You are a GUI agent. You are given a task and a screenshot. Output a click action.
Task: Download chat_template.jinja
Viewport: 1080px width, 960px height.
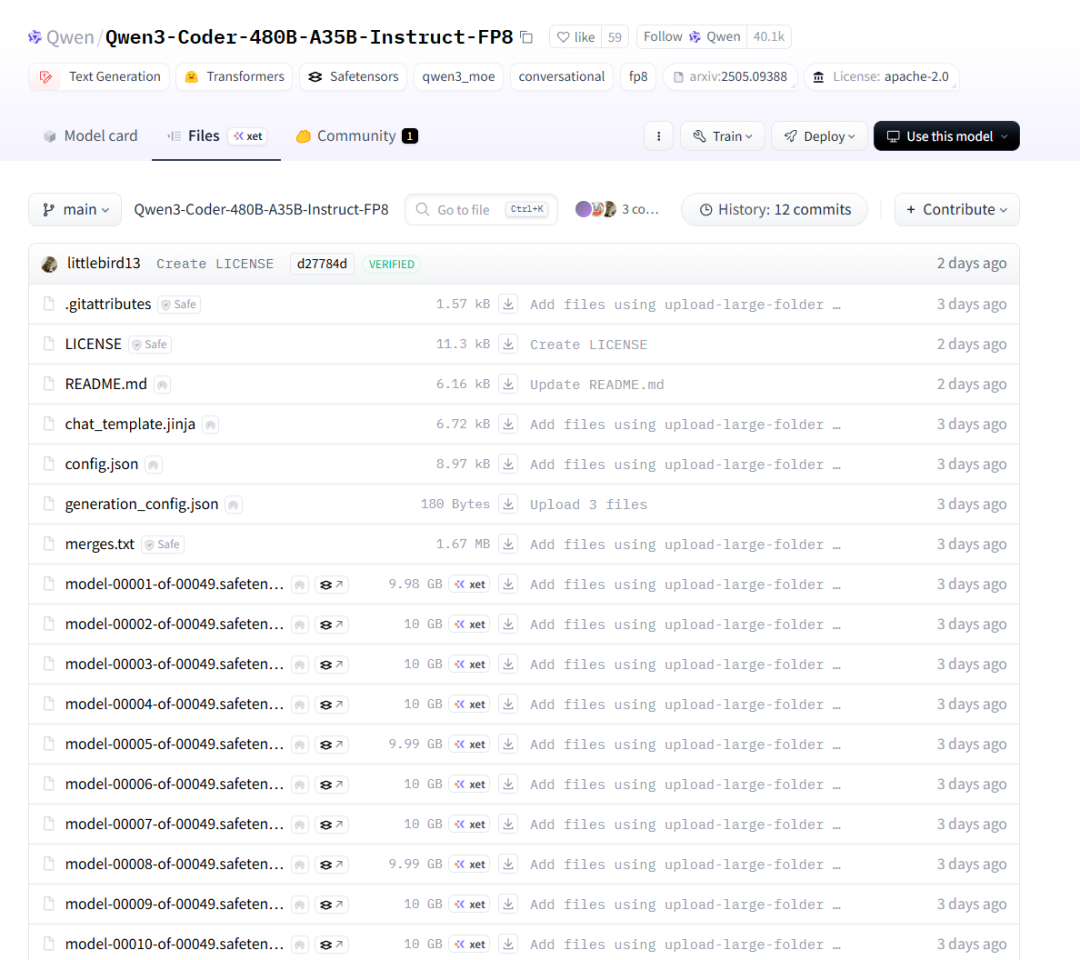point(508,424)
